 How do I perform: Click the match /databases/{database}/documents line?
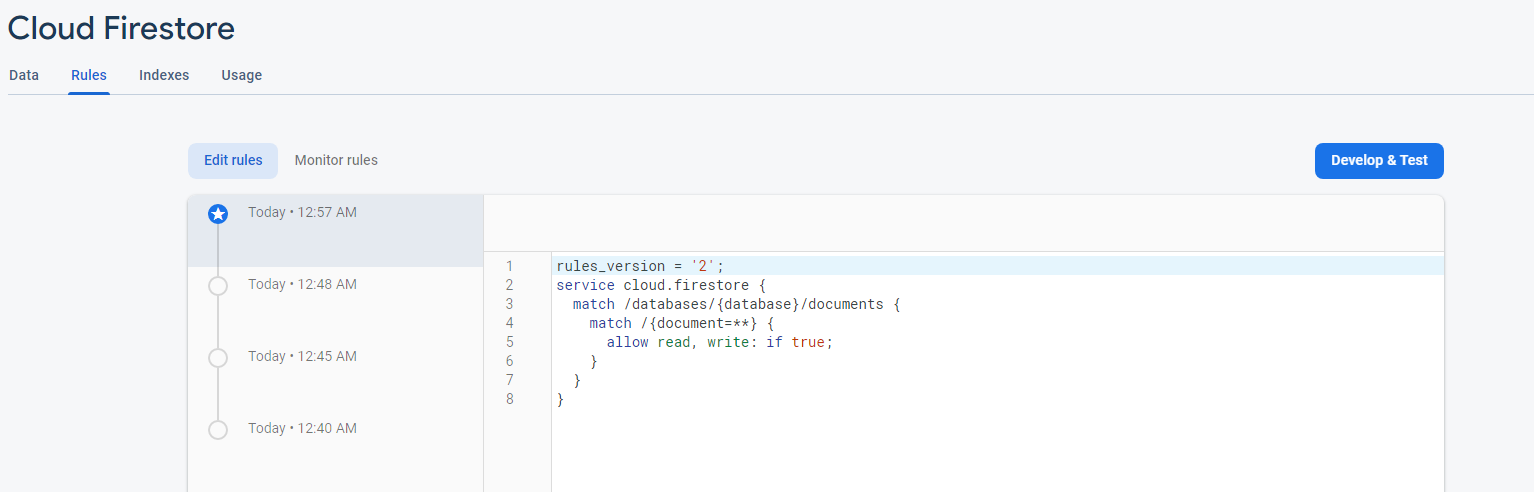coord(736,304)
